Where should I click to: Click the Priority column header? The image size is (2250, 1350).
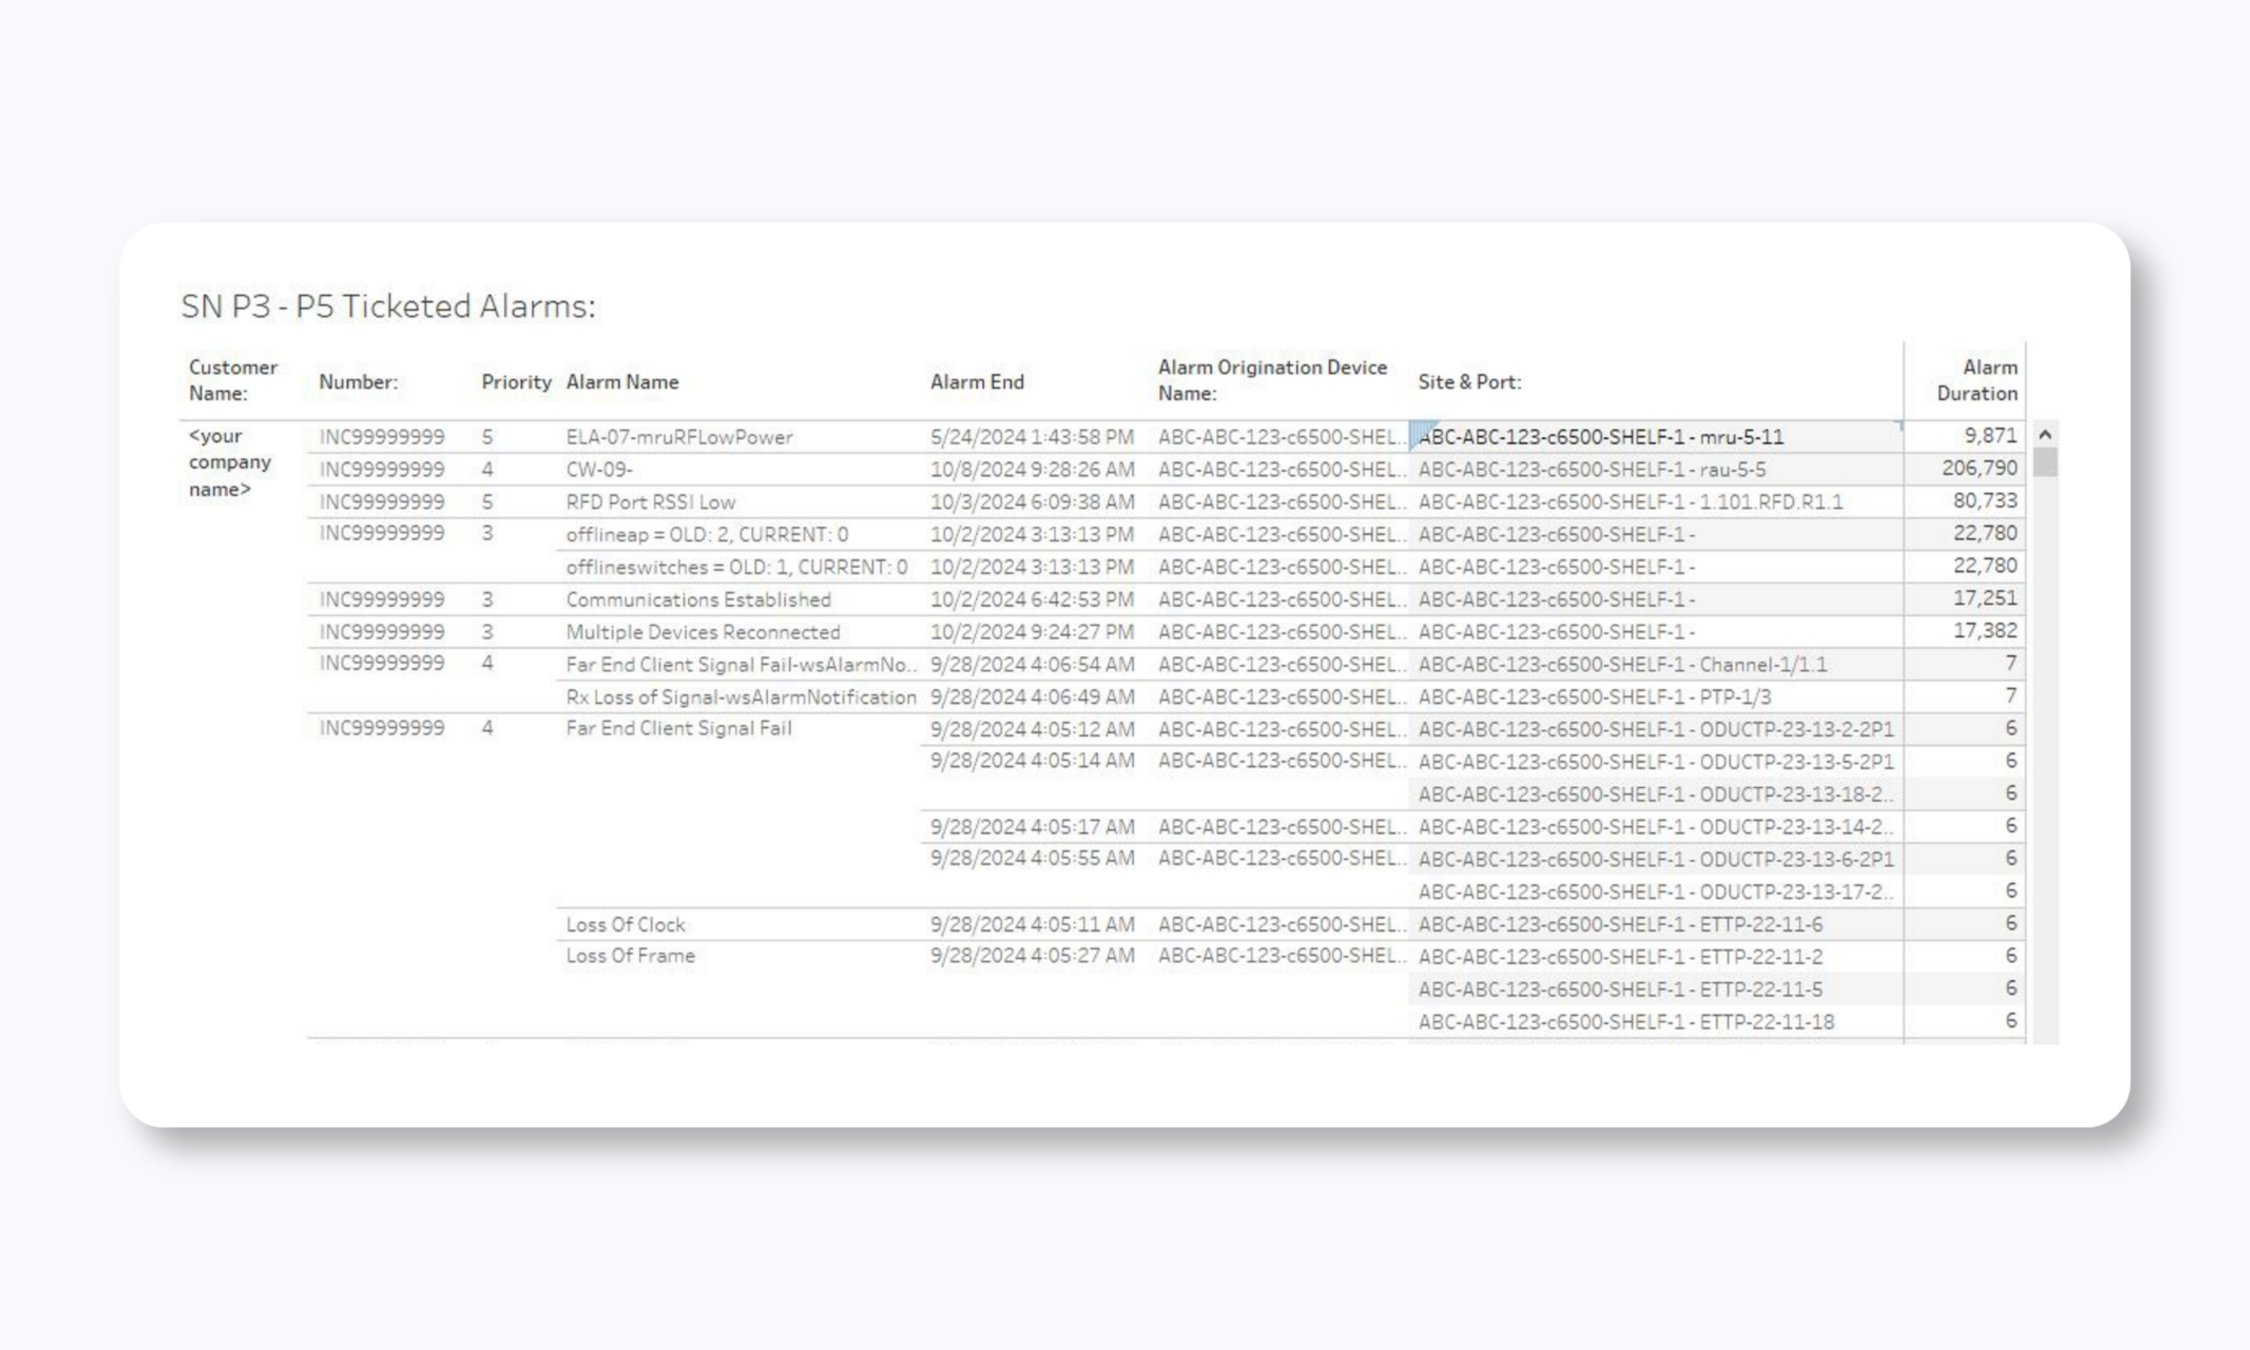coord(516,382)
